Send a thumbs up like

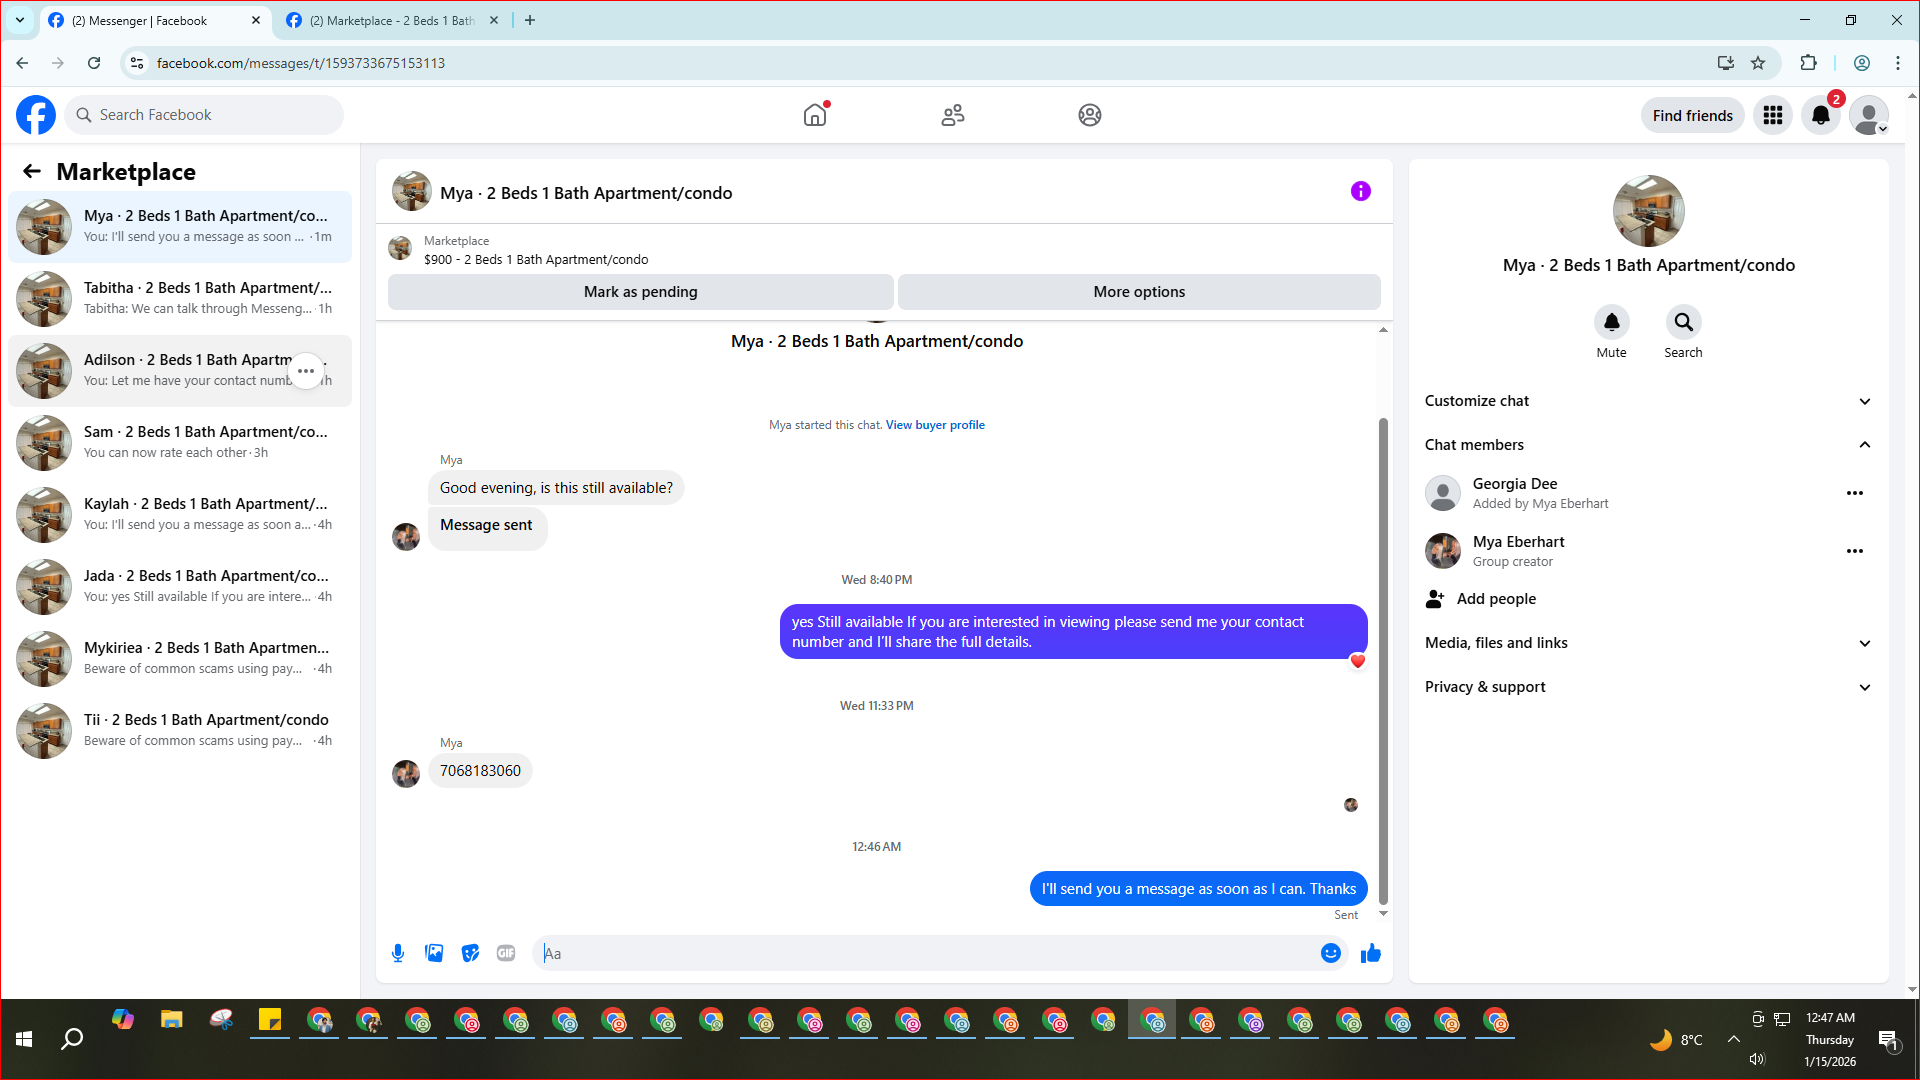[1370, 953]
